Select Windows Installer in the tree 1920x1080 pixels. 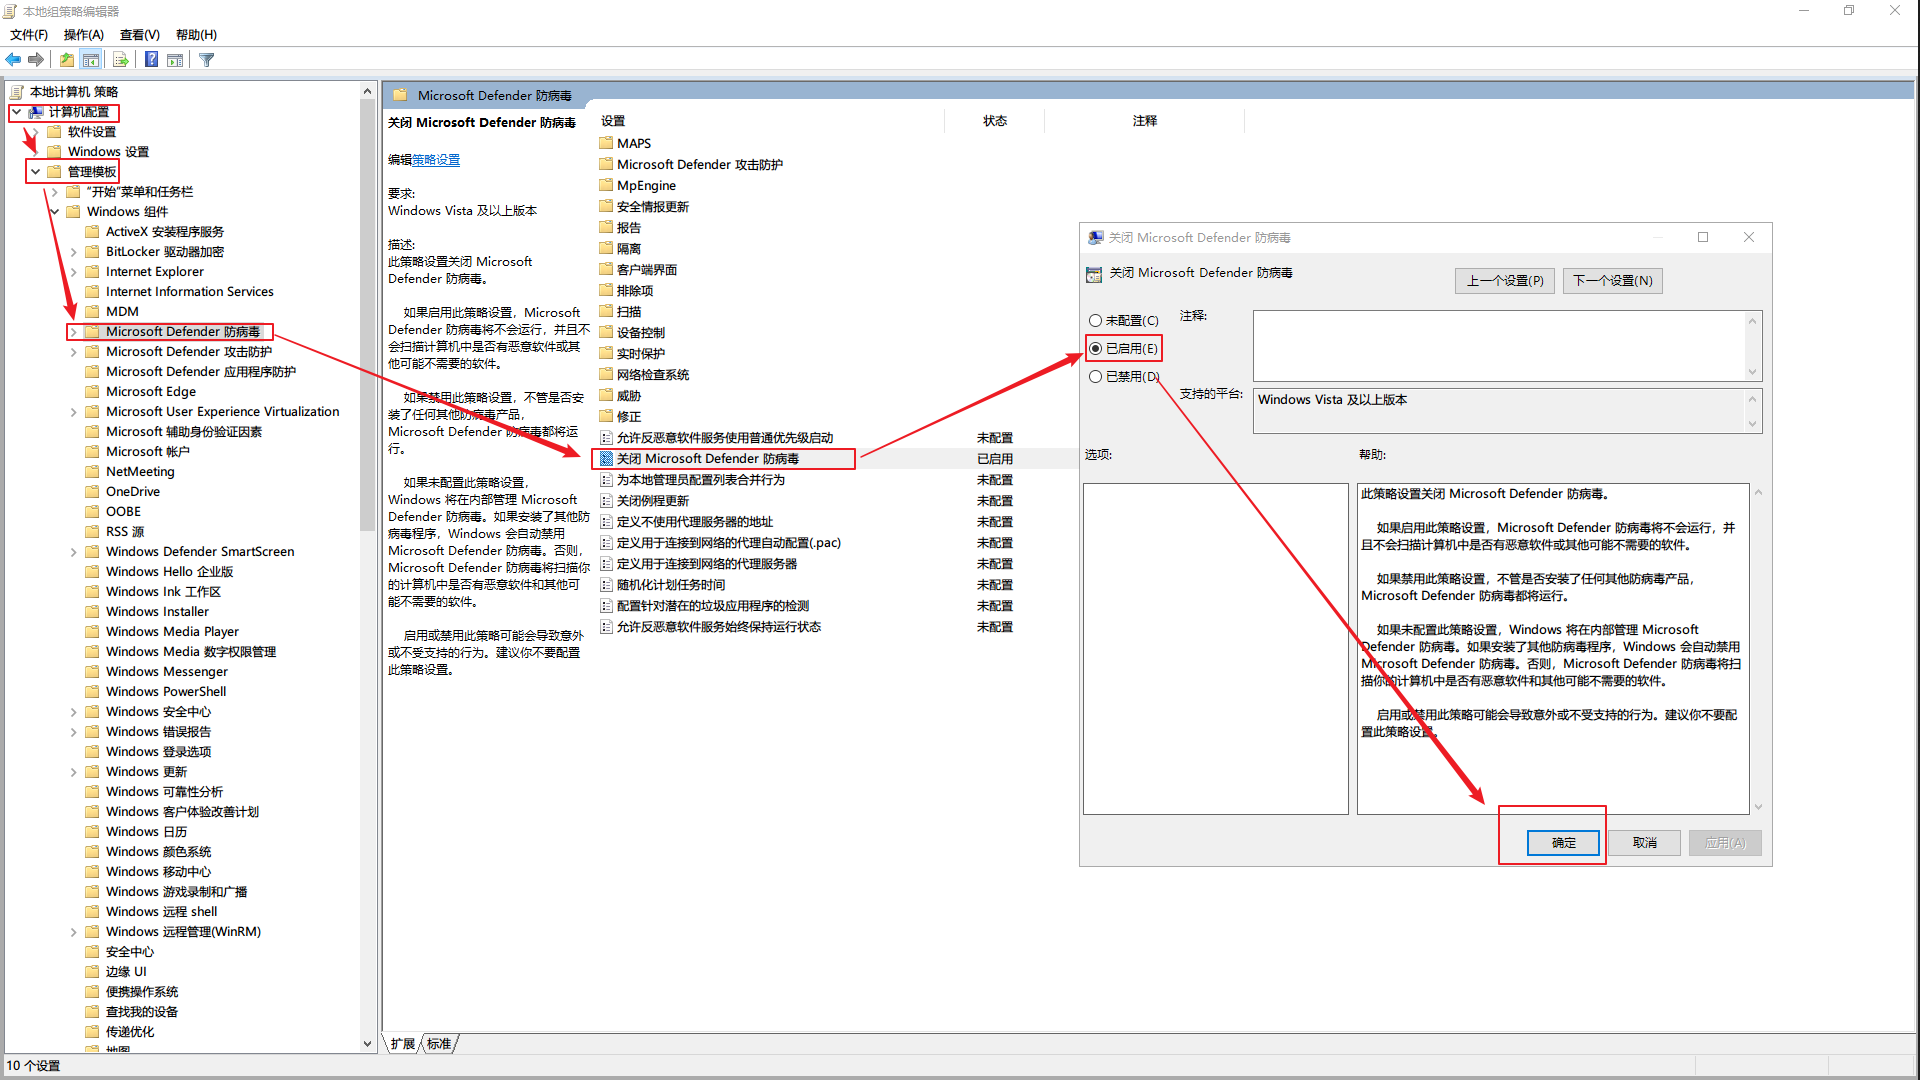point(157,612)
